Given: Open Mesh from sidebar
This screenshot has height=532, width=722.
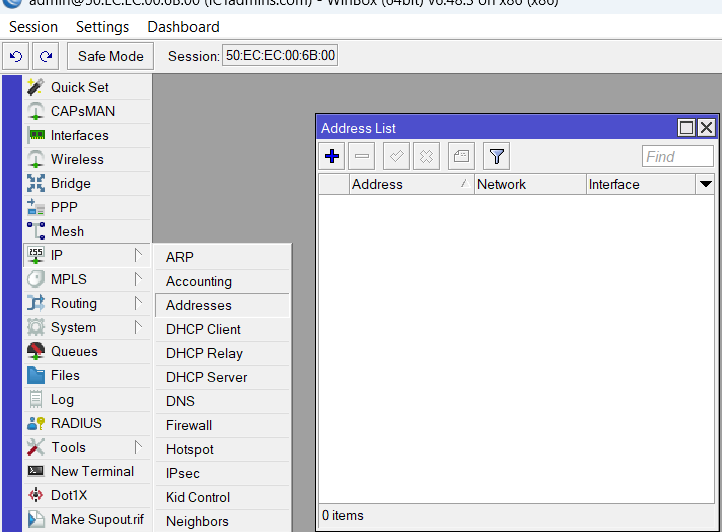Looking at the screenshot, I should pyautogui.click(x=87, y=231).
